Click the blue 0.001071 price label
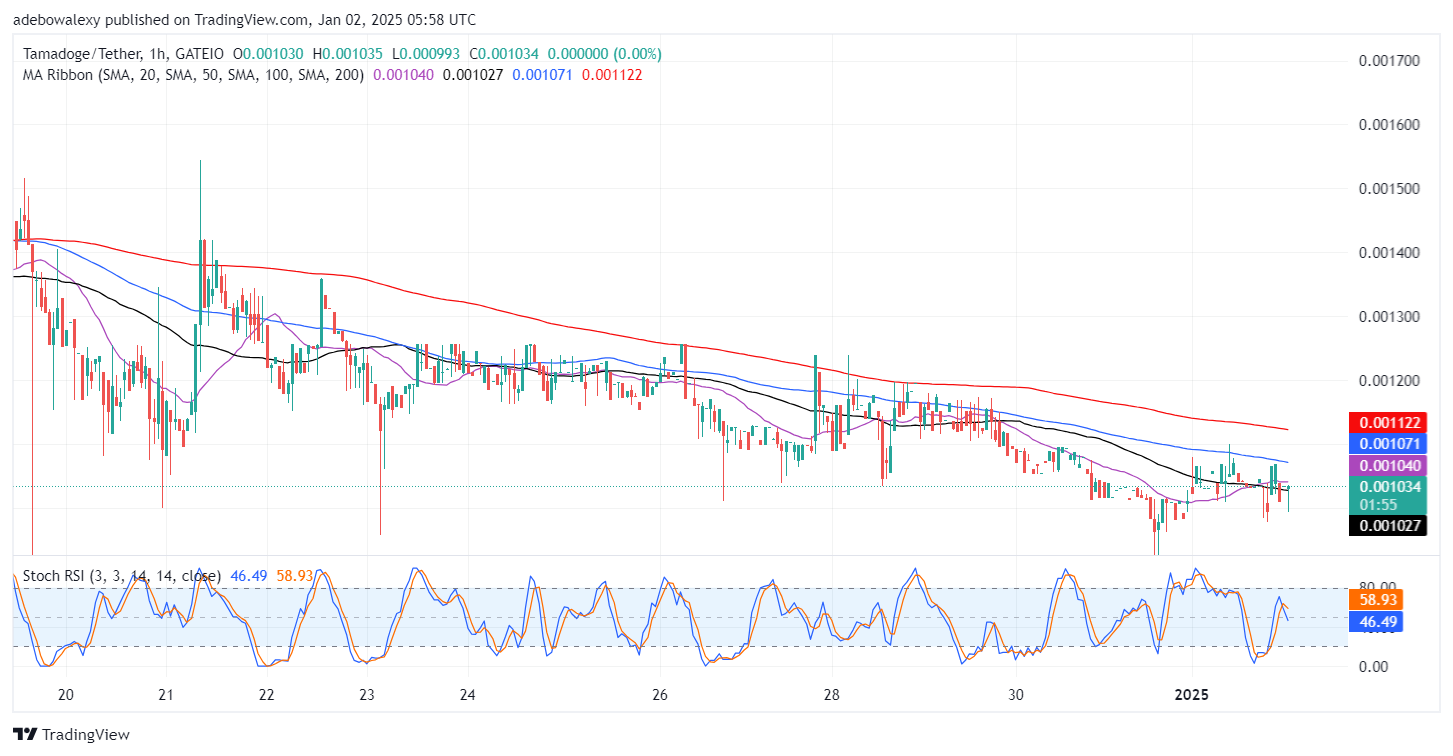1453x756 pixels. (x=1387, y=443)
